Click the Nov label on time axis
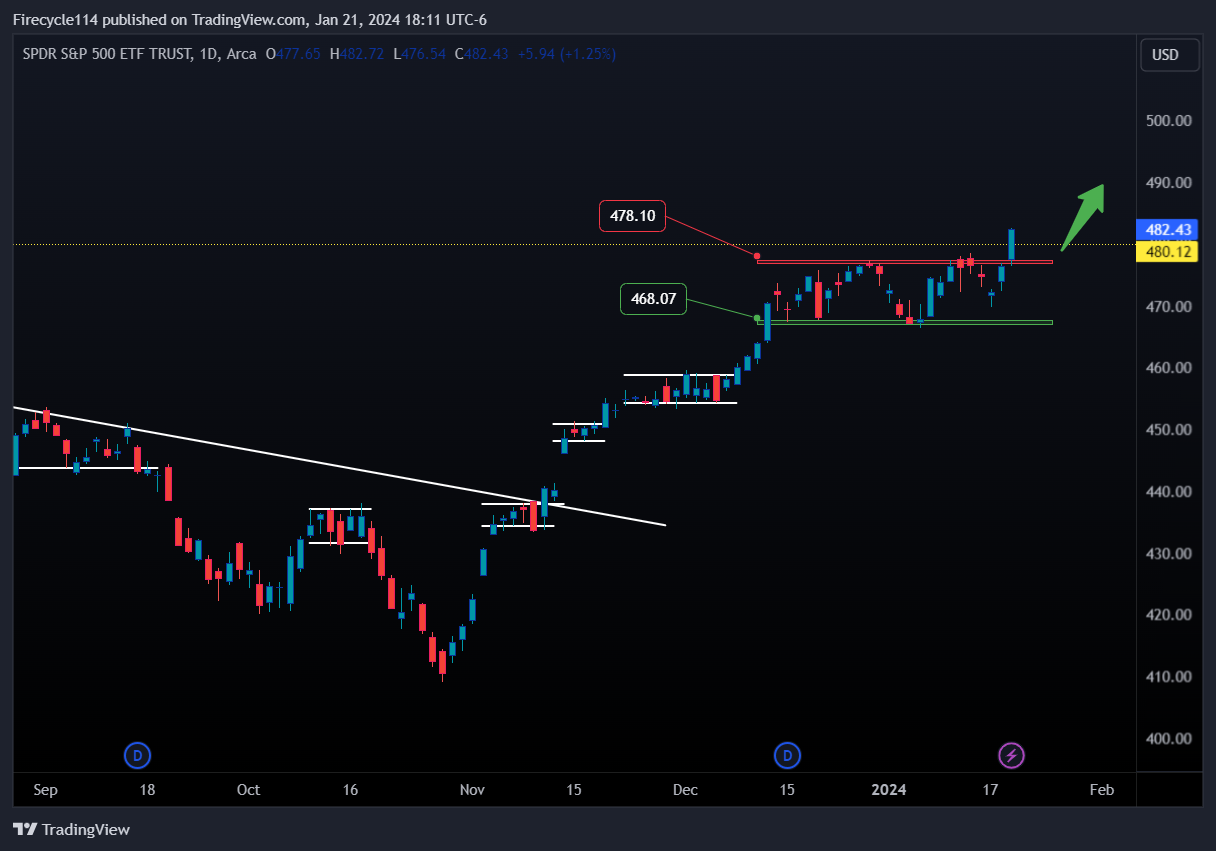This screenshot has height=851, width=1216. pos(472,790)
